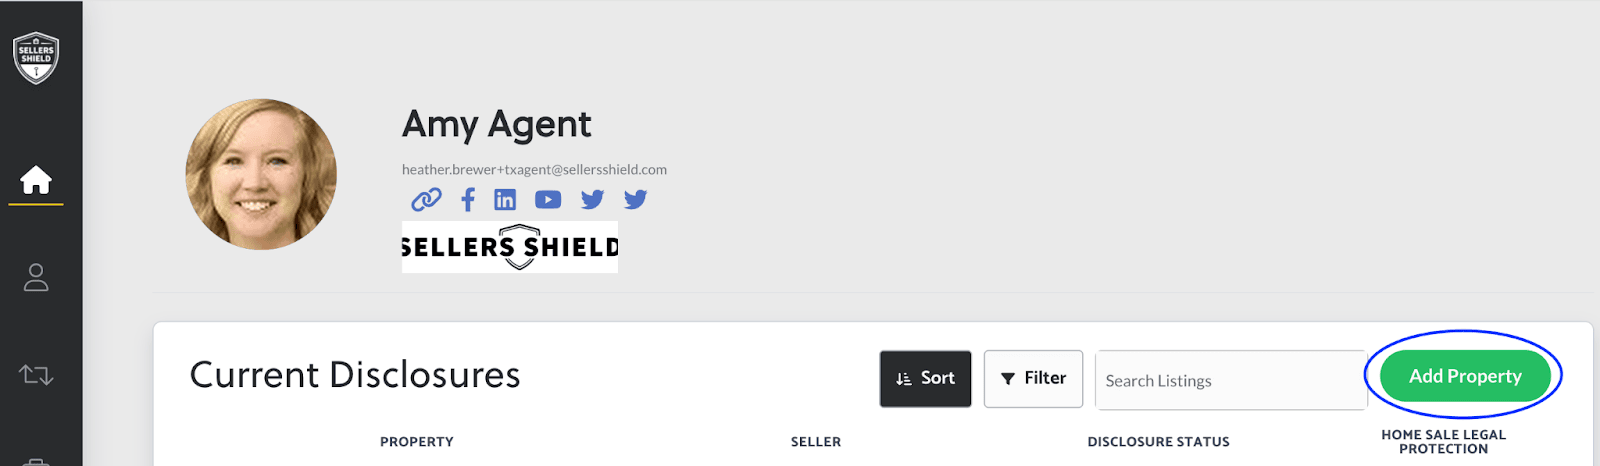The image size is (1600, 466).
Task: Click the agent email address text
Action: click(x=534, y=170)
